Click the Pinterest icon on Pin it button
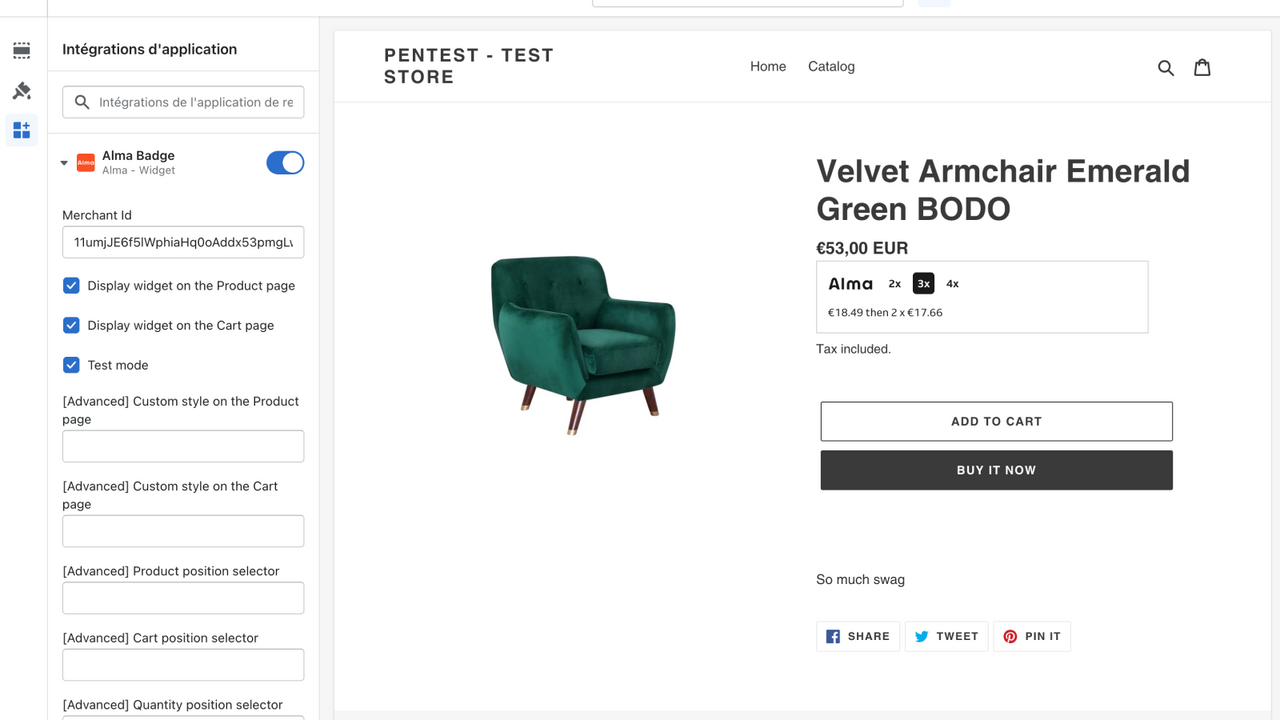1280x720 pixels. coord(1010,636)
